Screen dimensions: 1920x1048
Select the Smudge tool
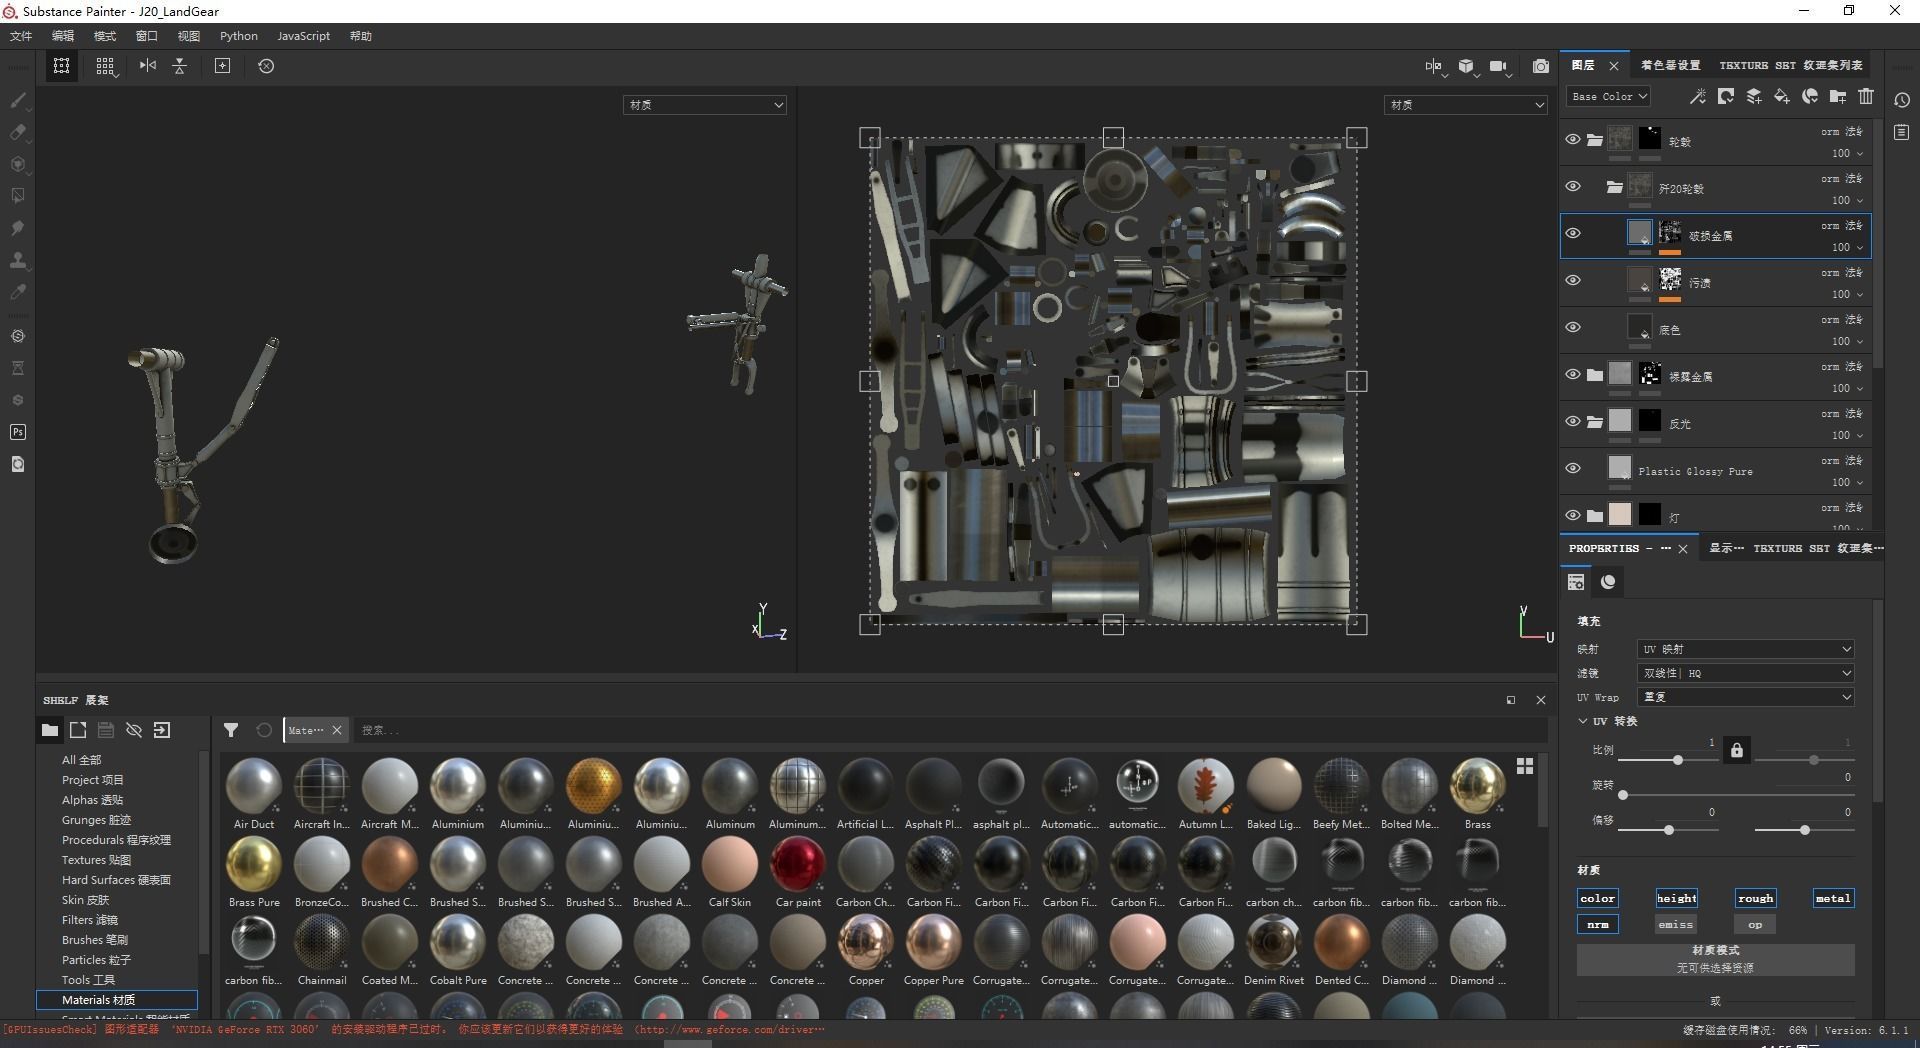17,228
